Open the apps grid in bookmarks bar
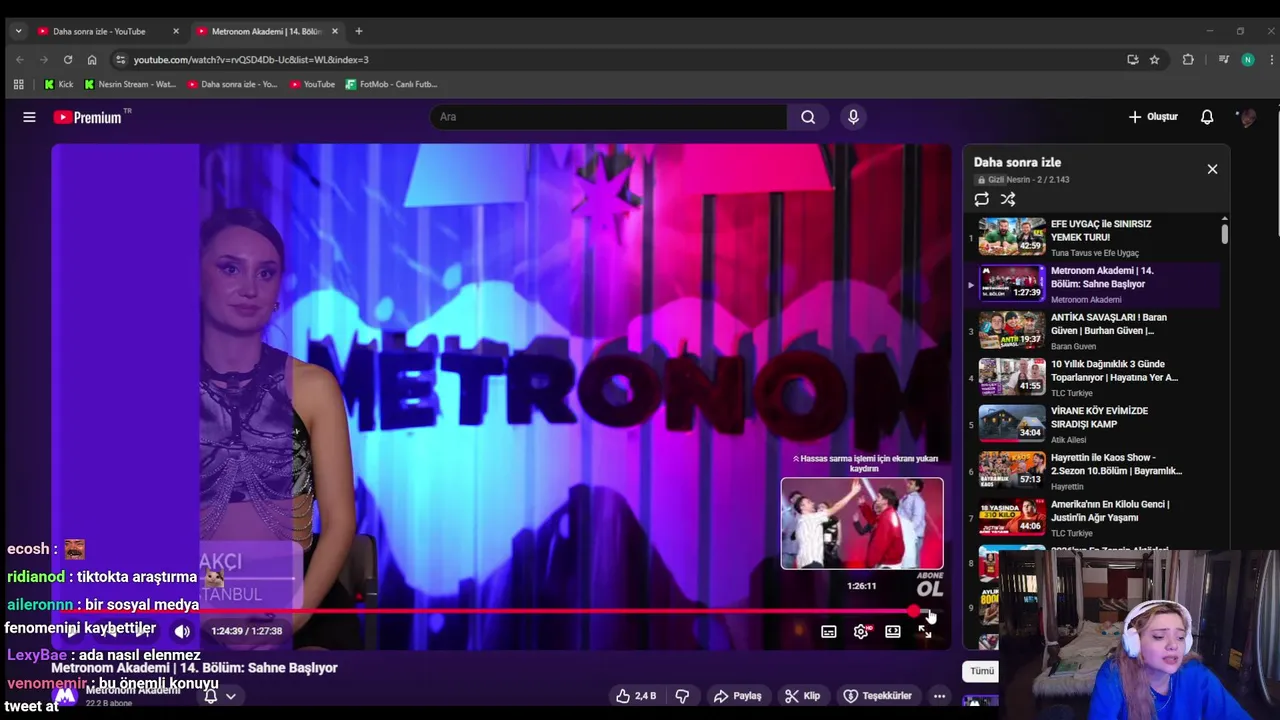Image resolution: width=1280 pixels, height=720 pixels. 18,84
